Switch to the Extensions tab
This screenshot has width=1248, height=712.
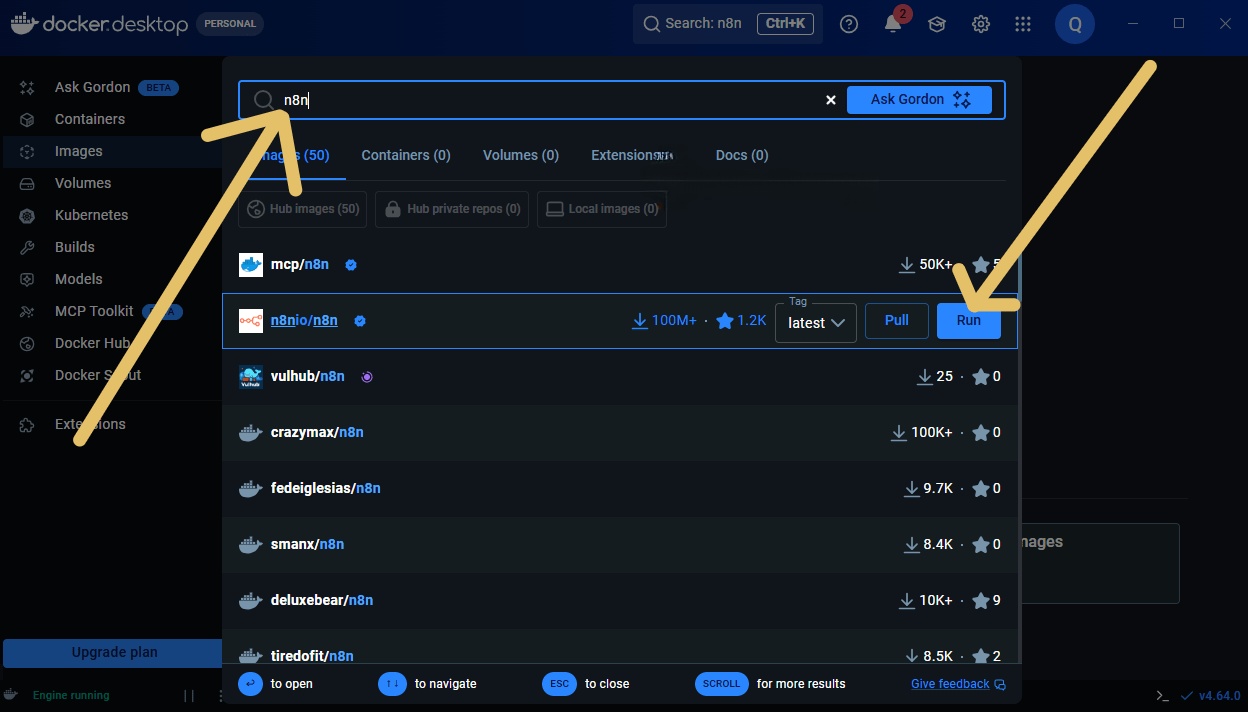632,155
